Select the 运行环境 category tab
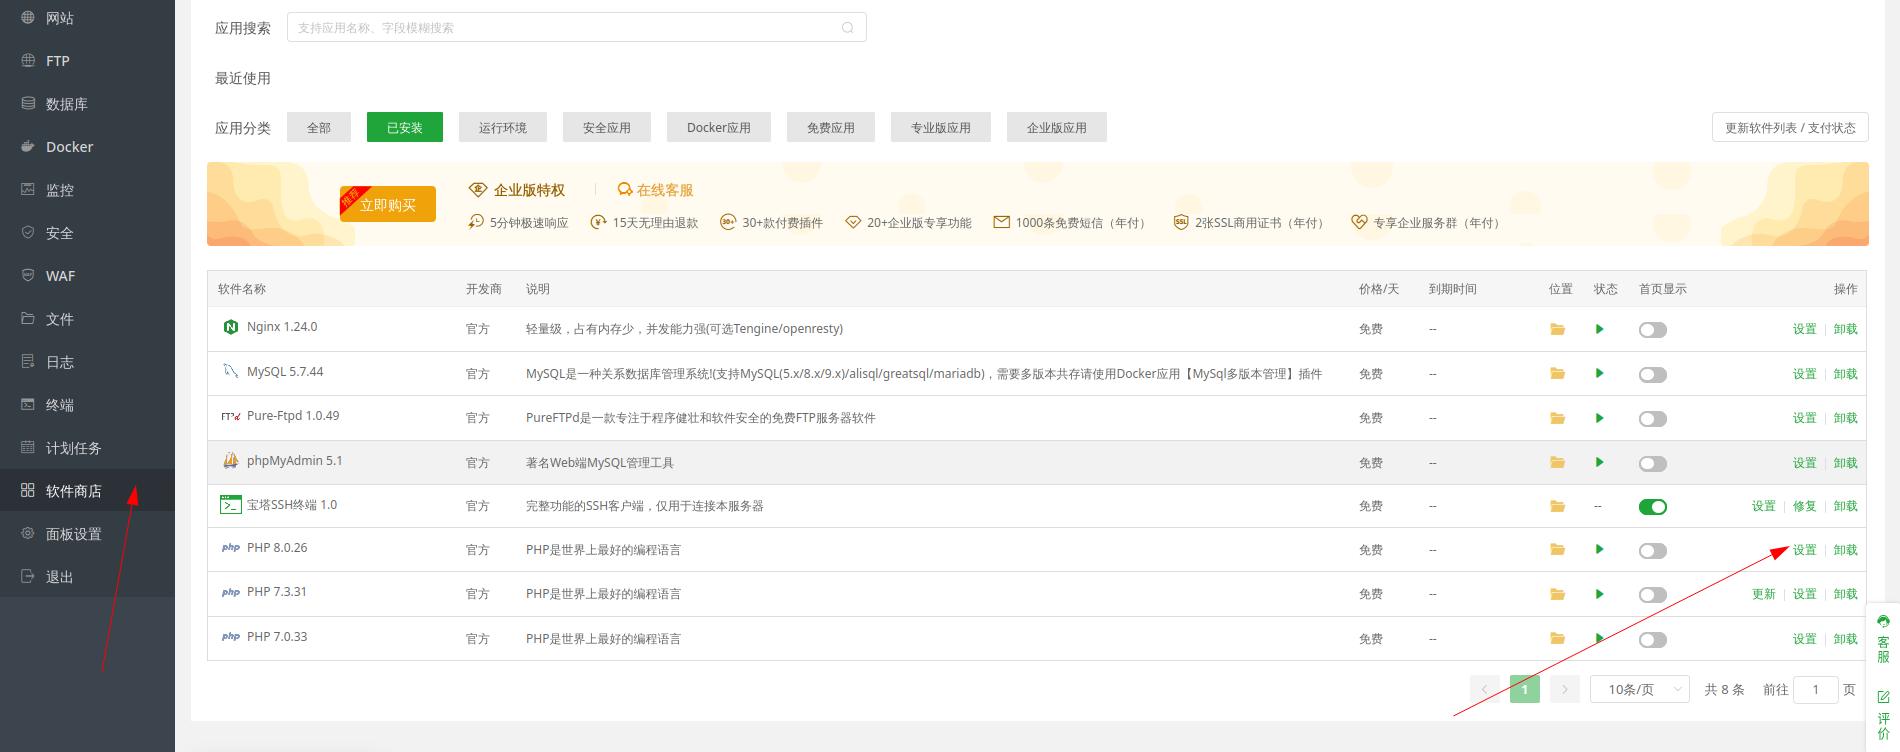 (x=502, y=128)
